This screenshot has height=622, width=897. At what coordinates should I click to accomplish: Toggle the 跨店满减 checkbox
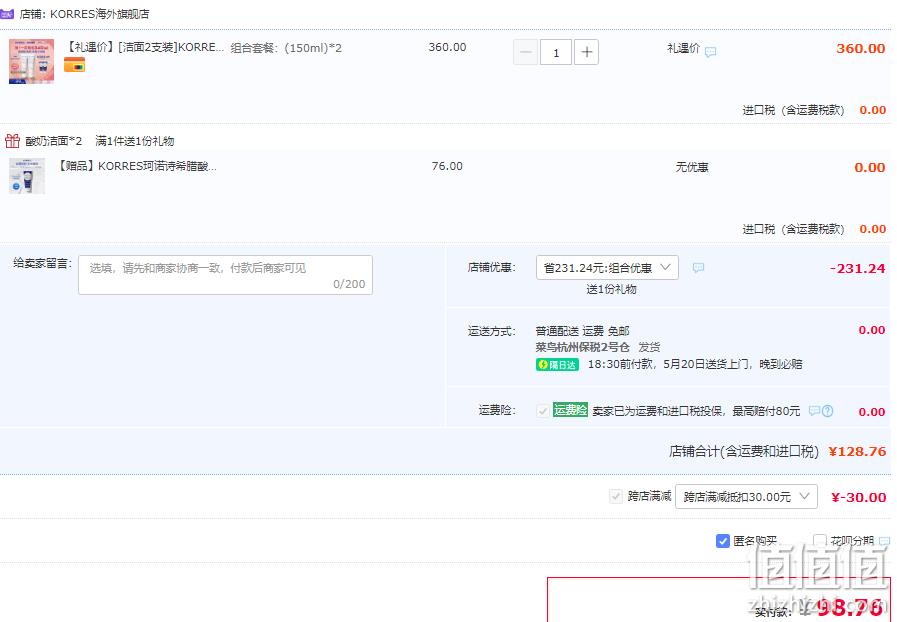point(616,496)
